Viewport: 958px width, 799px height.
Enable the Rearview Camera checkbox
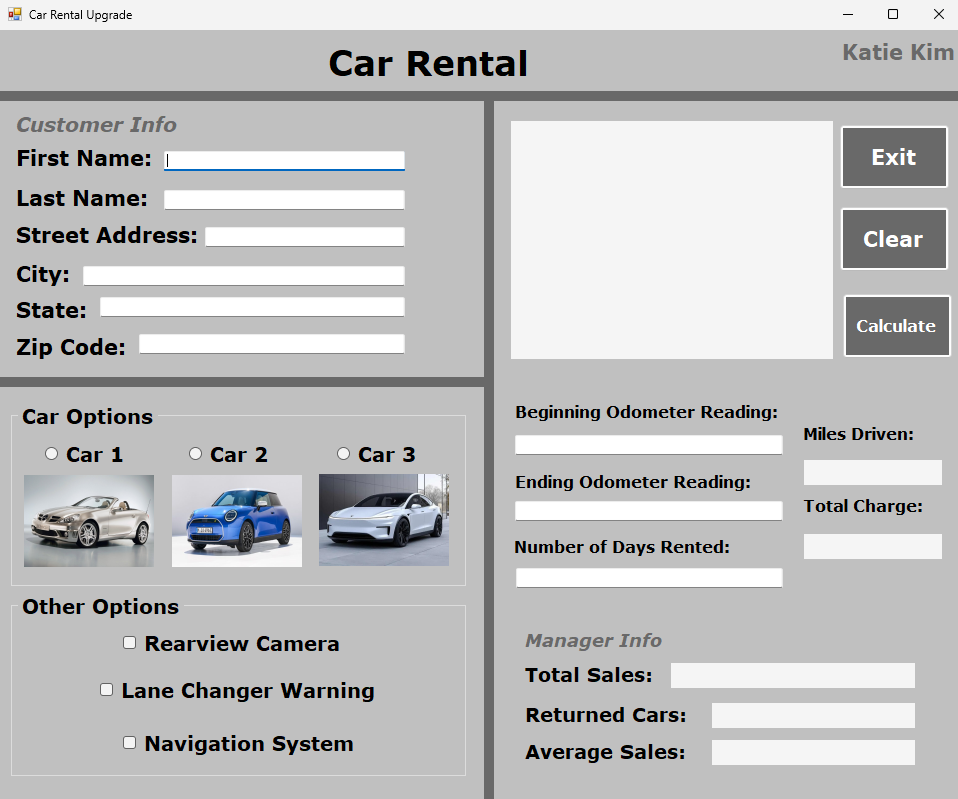coord(130,643)
